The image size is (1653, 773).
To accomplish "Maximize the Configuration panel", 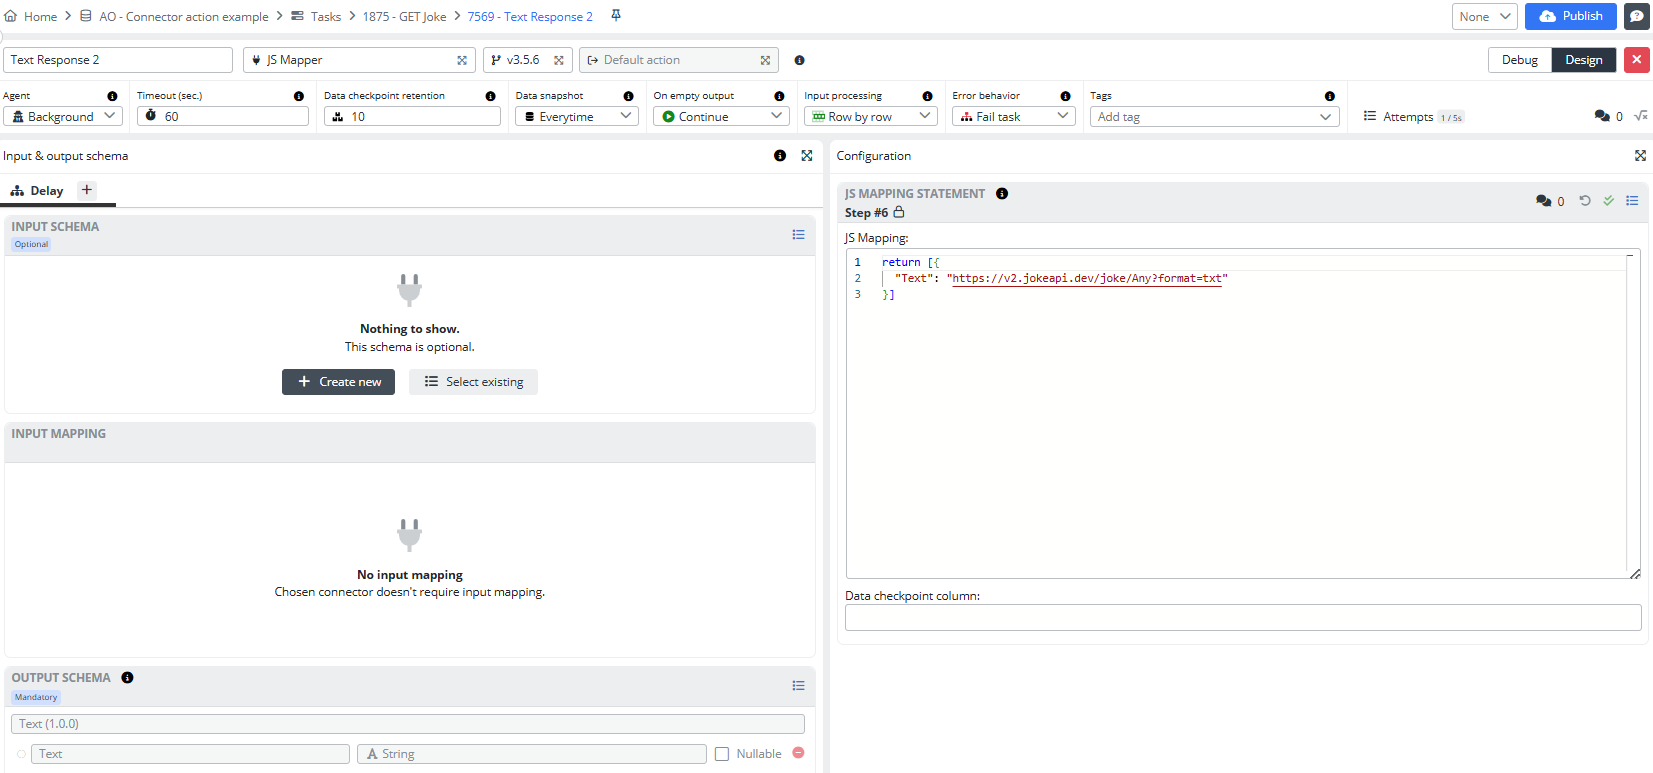I will pos(1640,156).
